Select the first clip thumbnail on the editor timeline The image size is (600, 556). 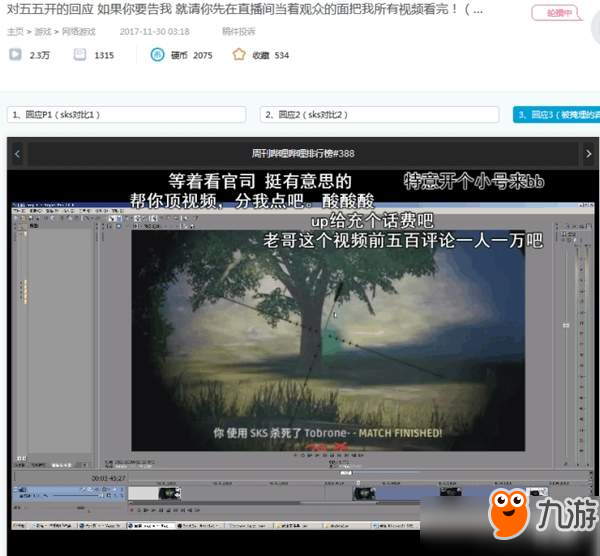[x=170, y=494]
